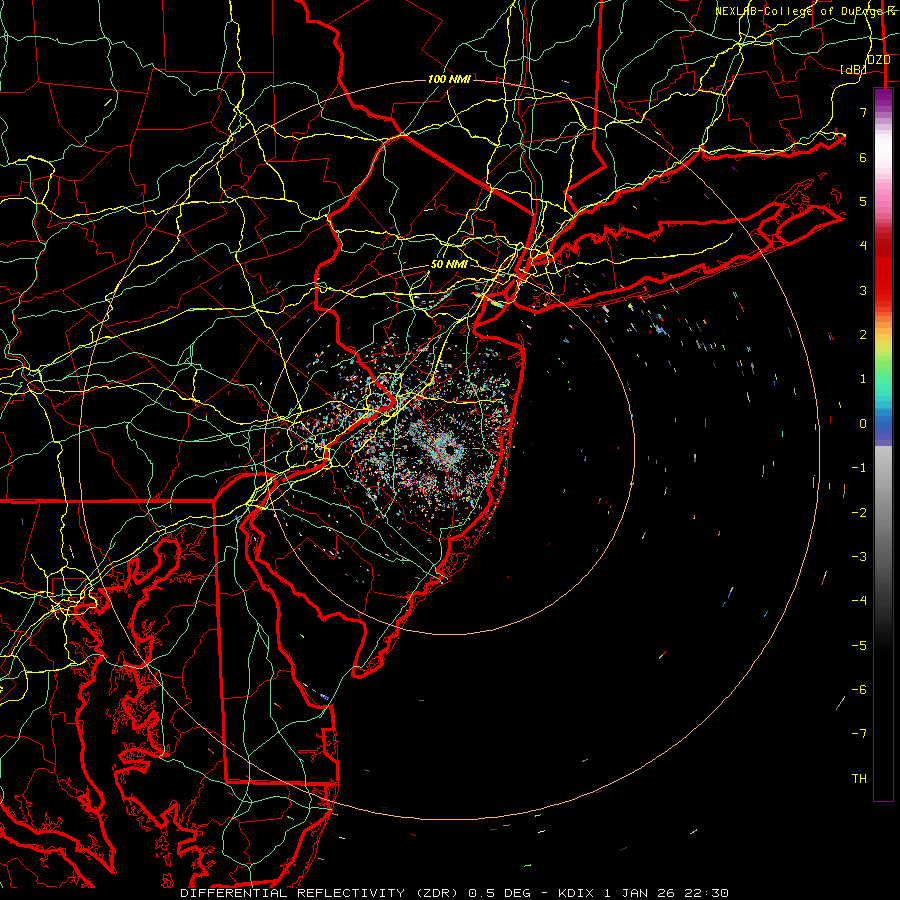The image size is (900, 900).
Task: Click the "KDIX" station identifier in the caption
Action: point(576,893)
